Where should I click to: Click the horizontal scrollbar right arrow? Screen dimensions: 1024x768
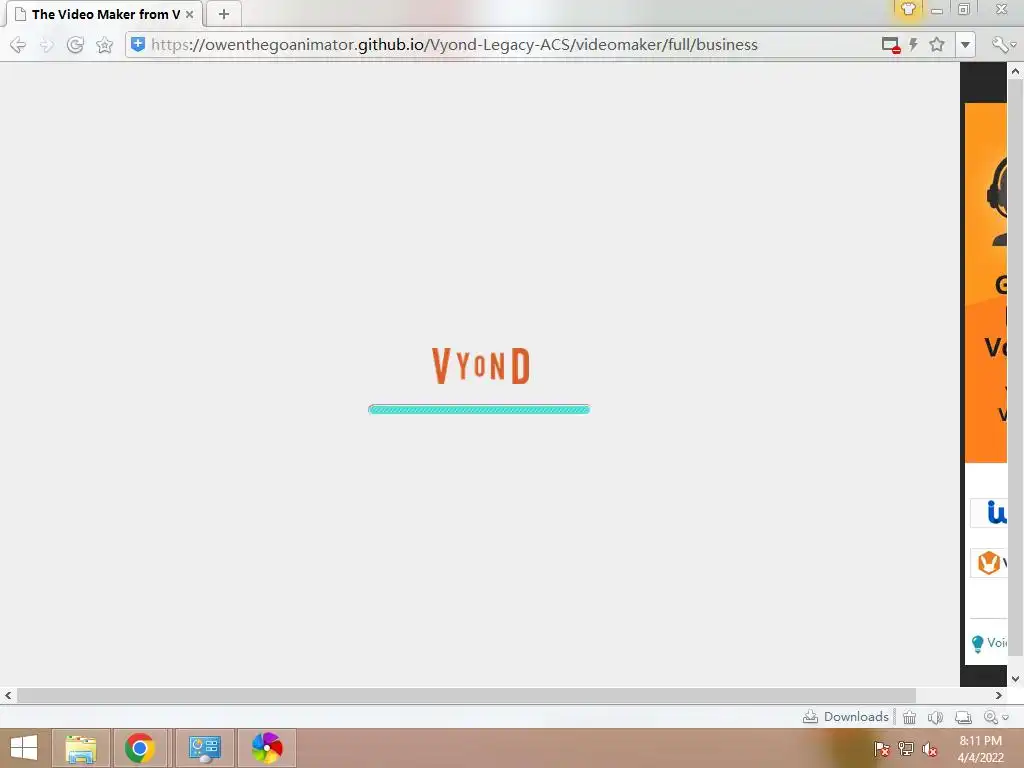click(x=999, y=696)
